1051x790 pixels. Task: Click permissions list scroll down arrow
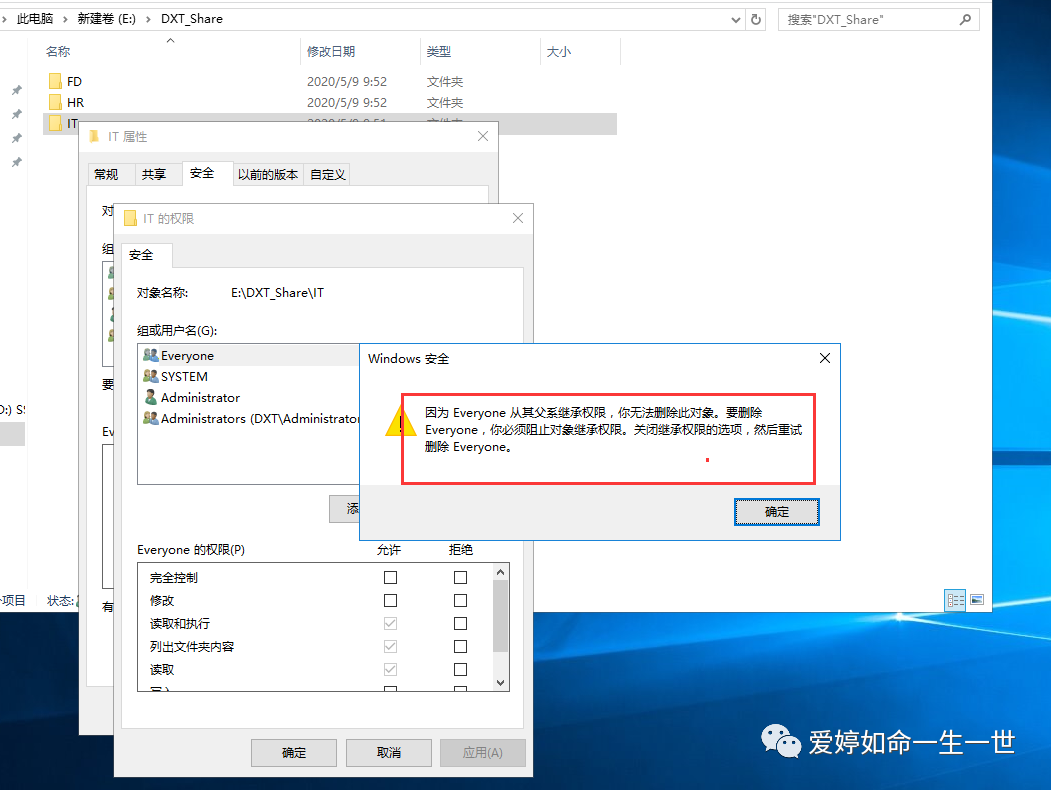[x=500, y=683]
